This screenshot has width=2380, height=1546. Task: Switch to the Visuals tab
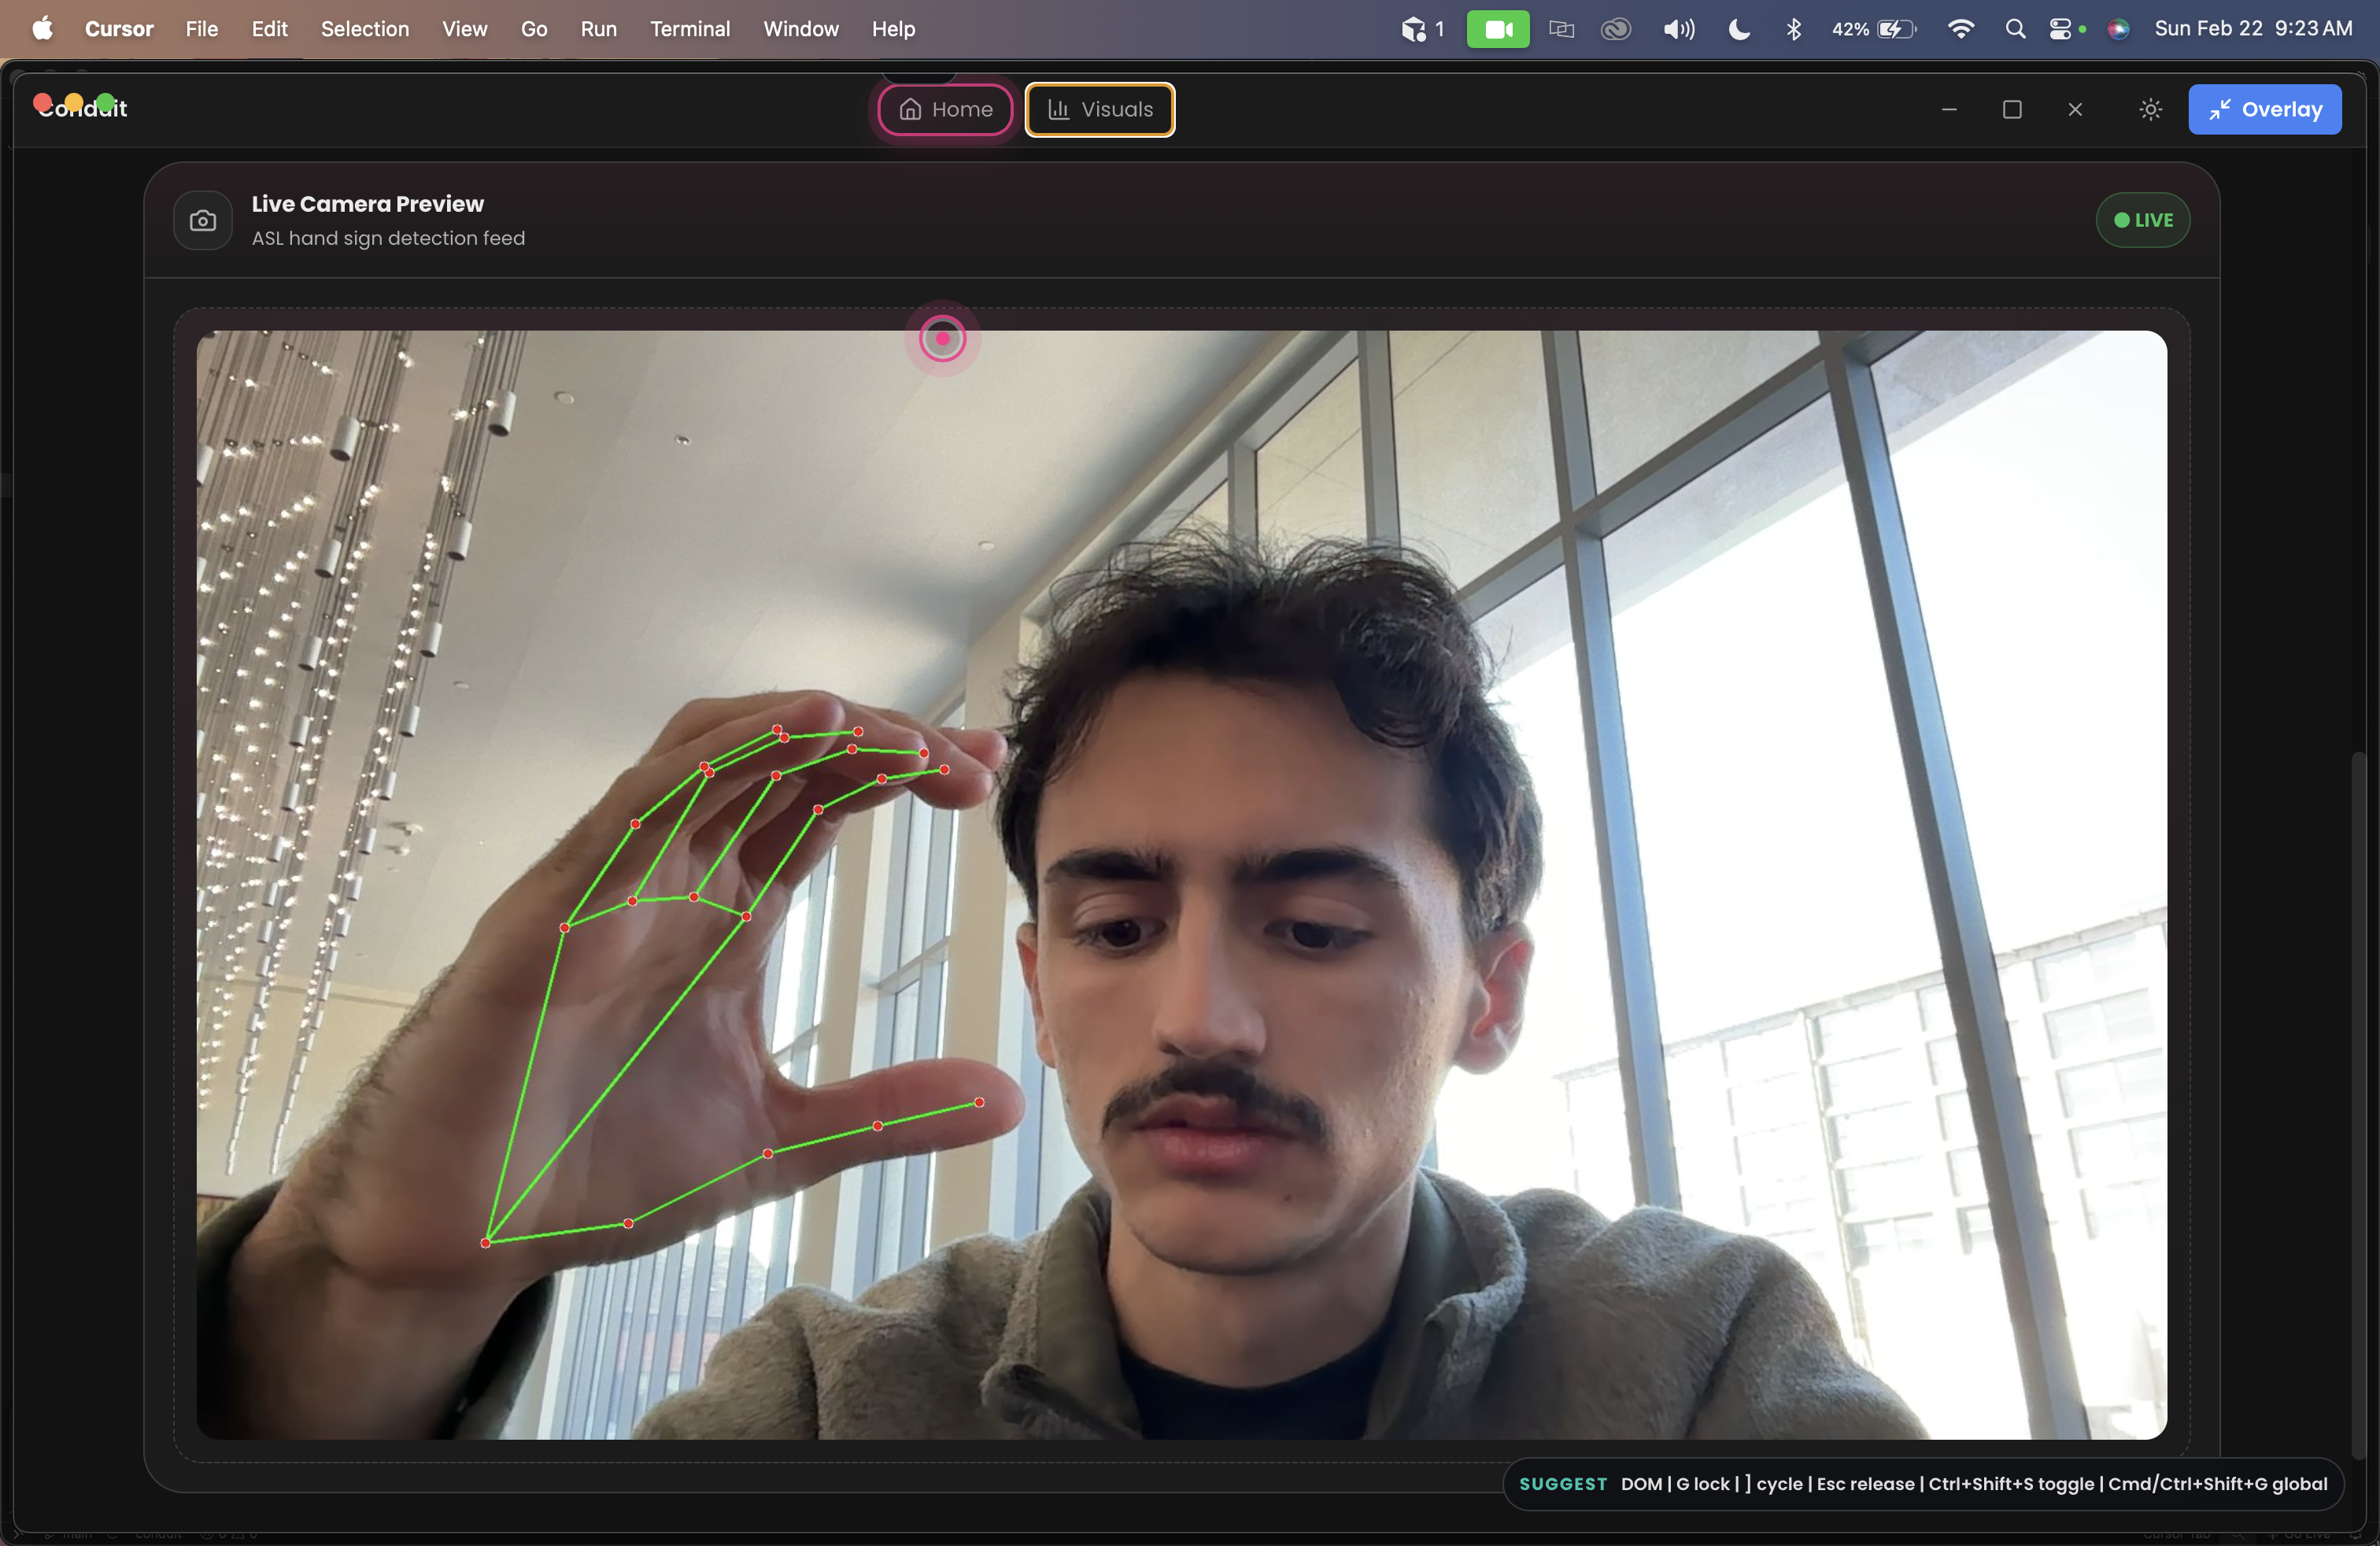pyautogui.click(x=1099, y=109)
